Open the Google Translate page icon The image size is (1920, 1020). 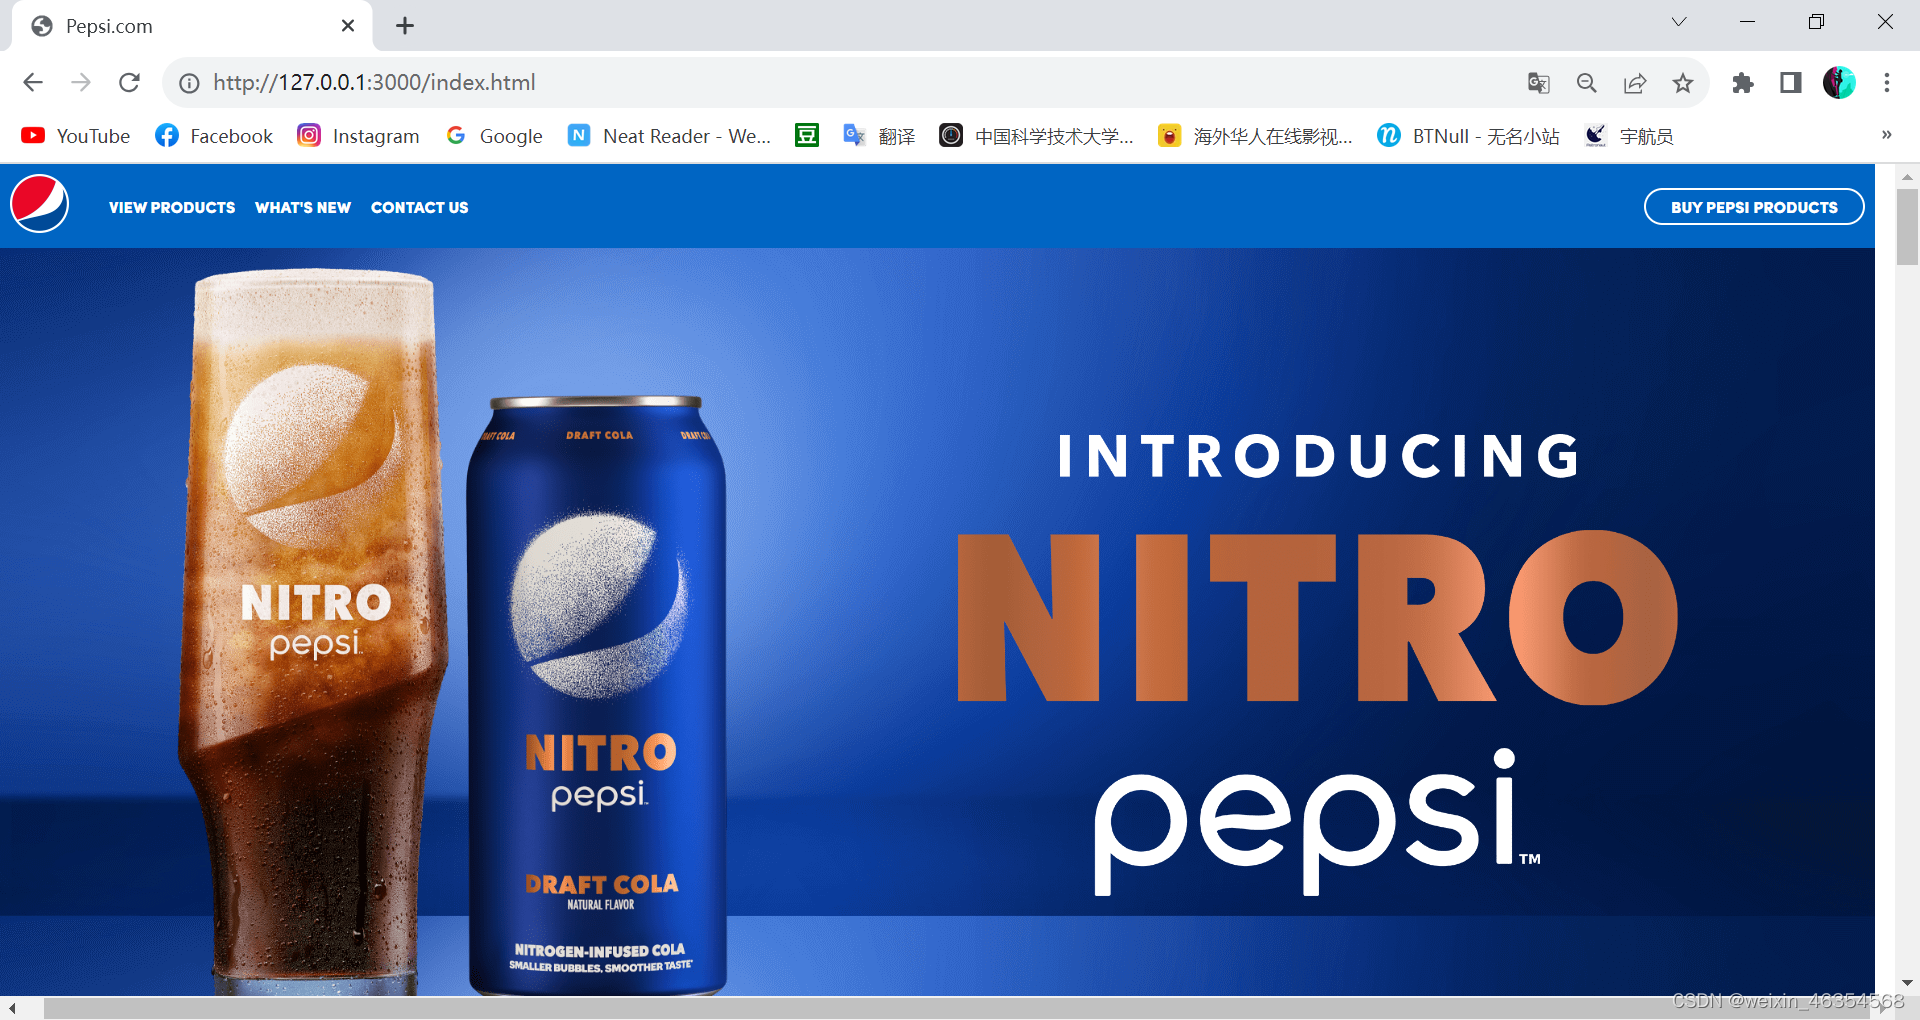coord(1539,83)
